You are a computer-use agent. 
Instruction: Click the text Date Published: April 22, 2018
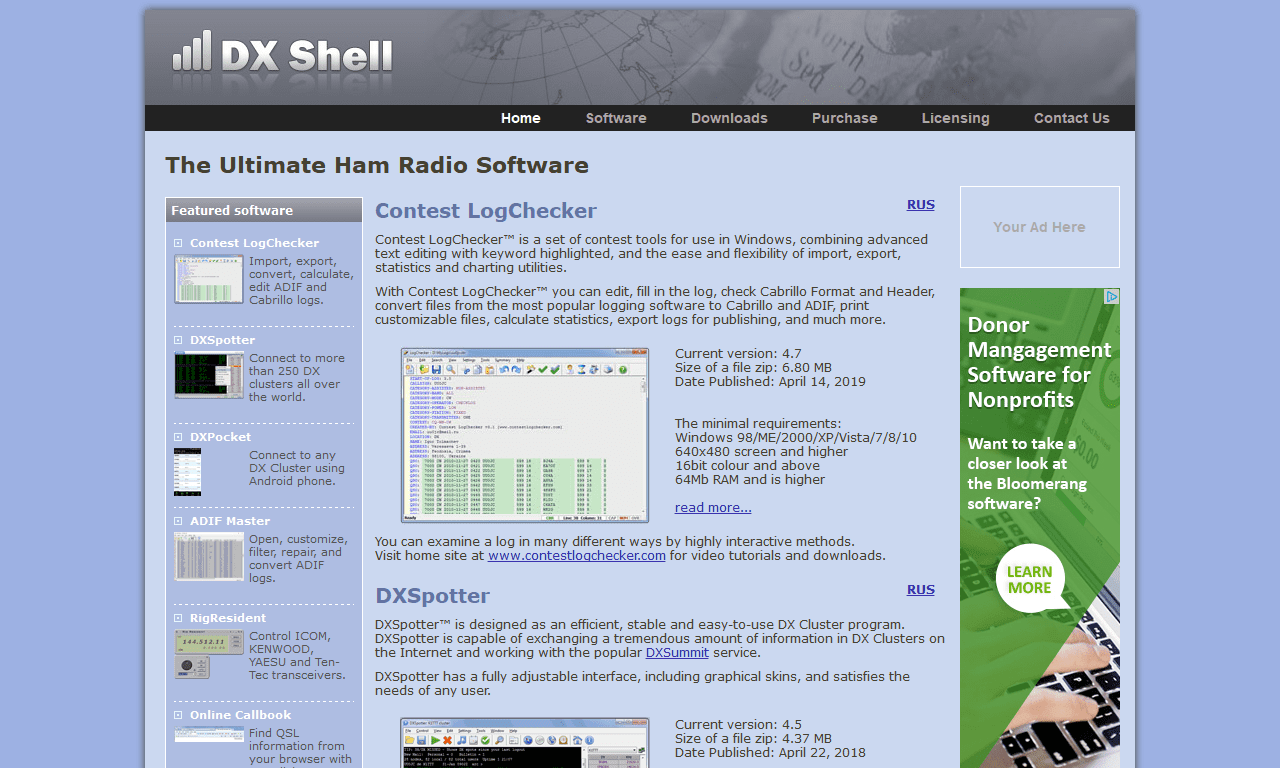(x=770, y=753)
